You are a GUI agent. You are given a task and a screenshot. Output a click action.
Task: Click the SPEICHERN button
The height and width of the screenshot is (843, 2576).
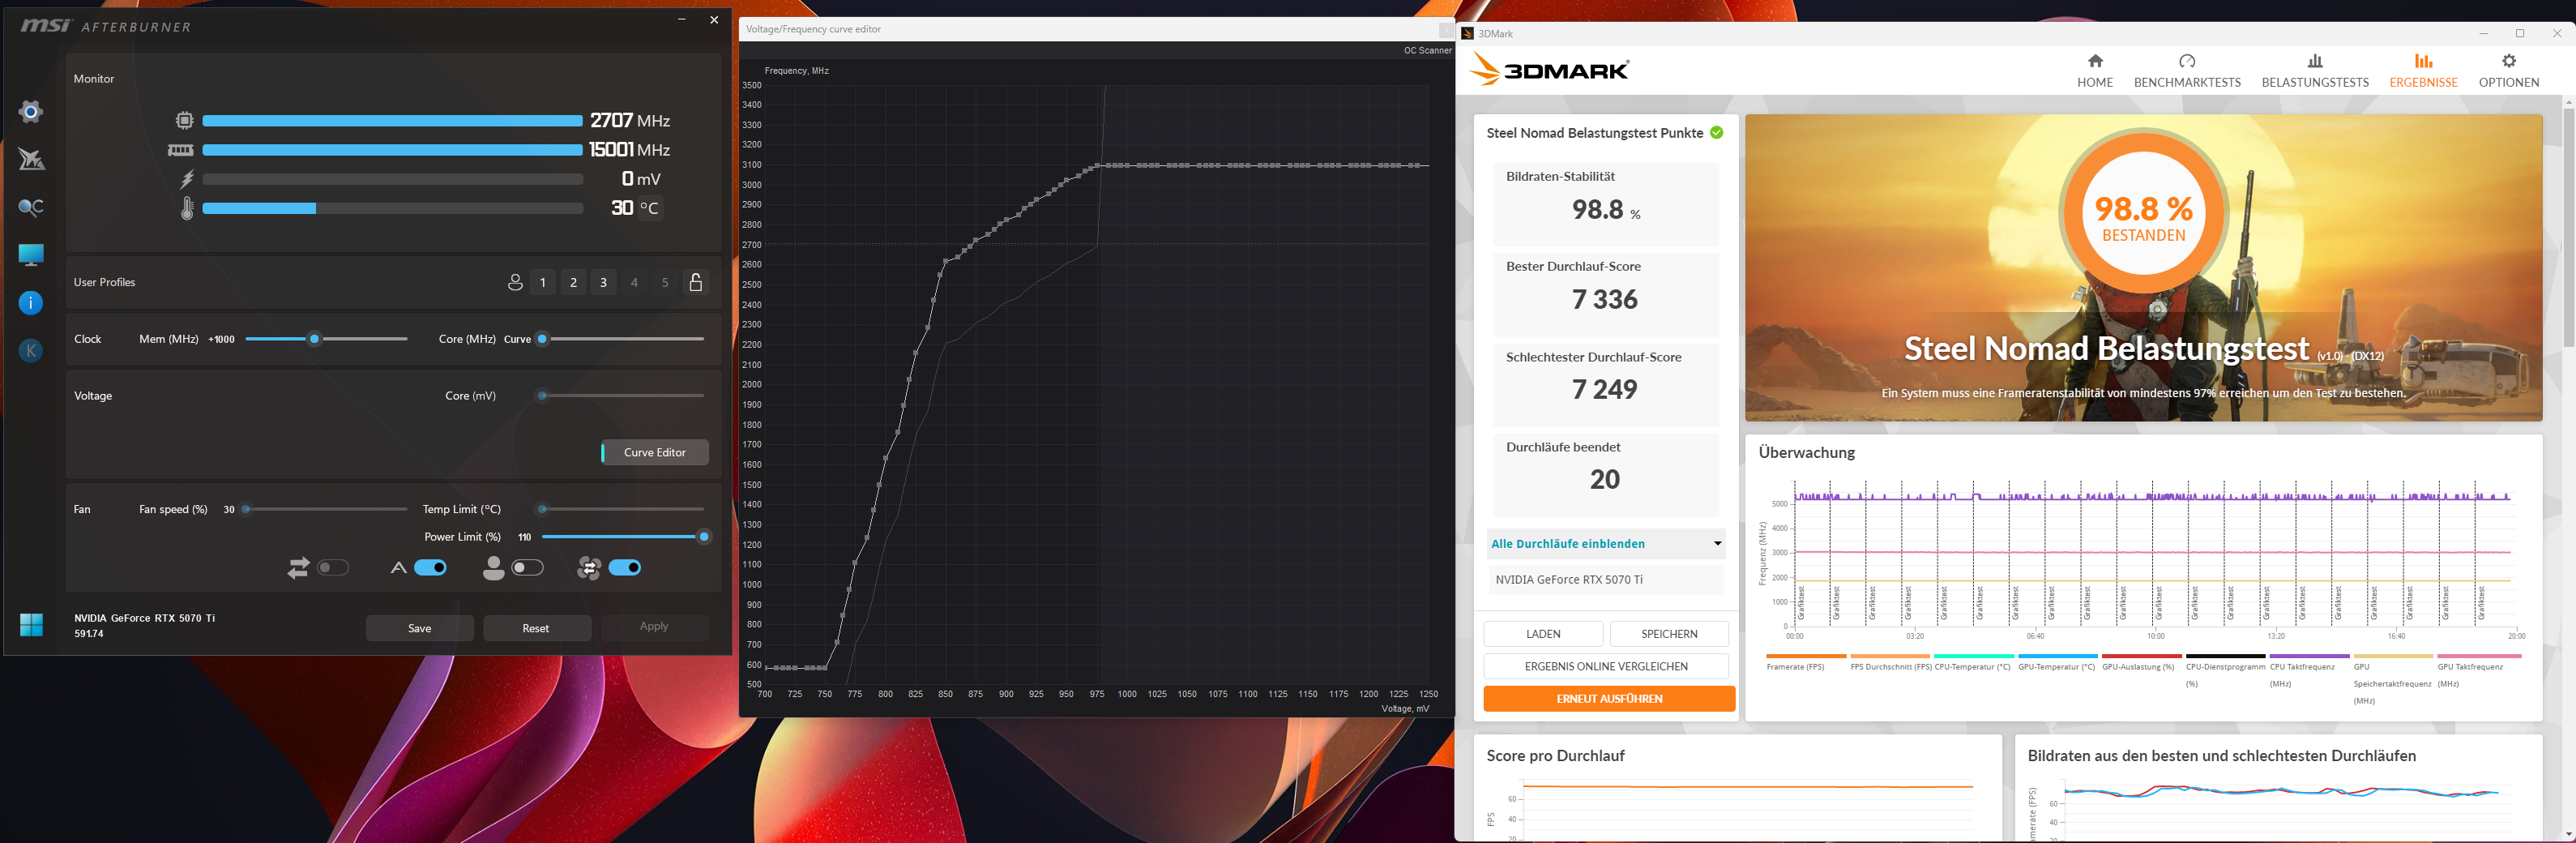(x=1669, y=634)
